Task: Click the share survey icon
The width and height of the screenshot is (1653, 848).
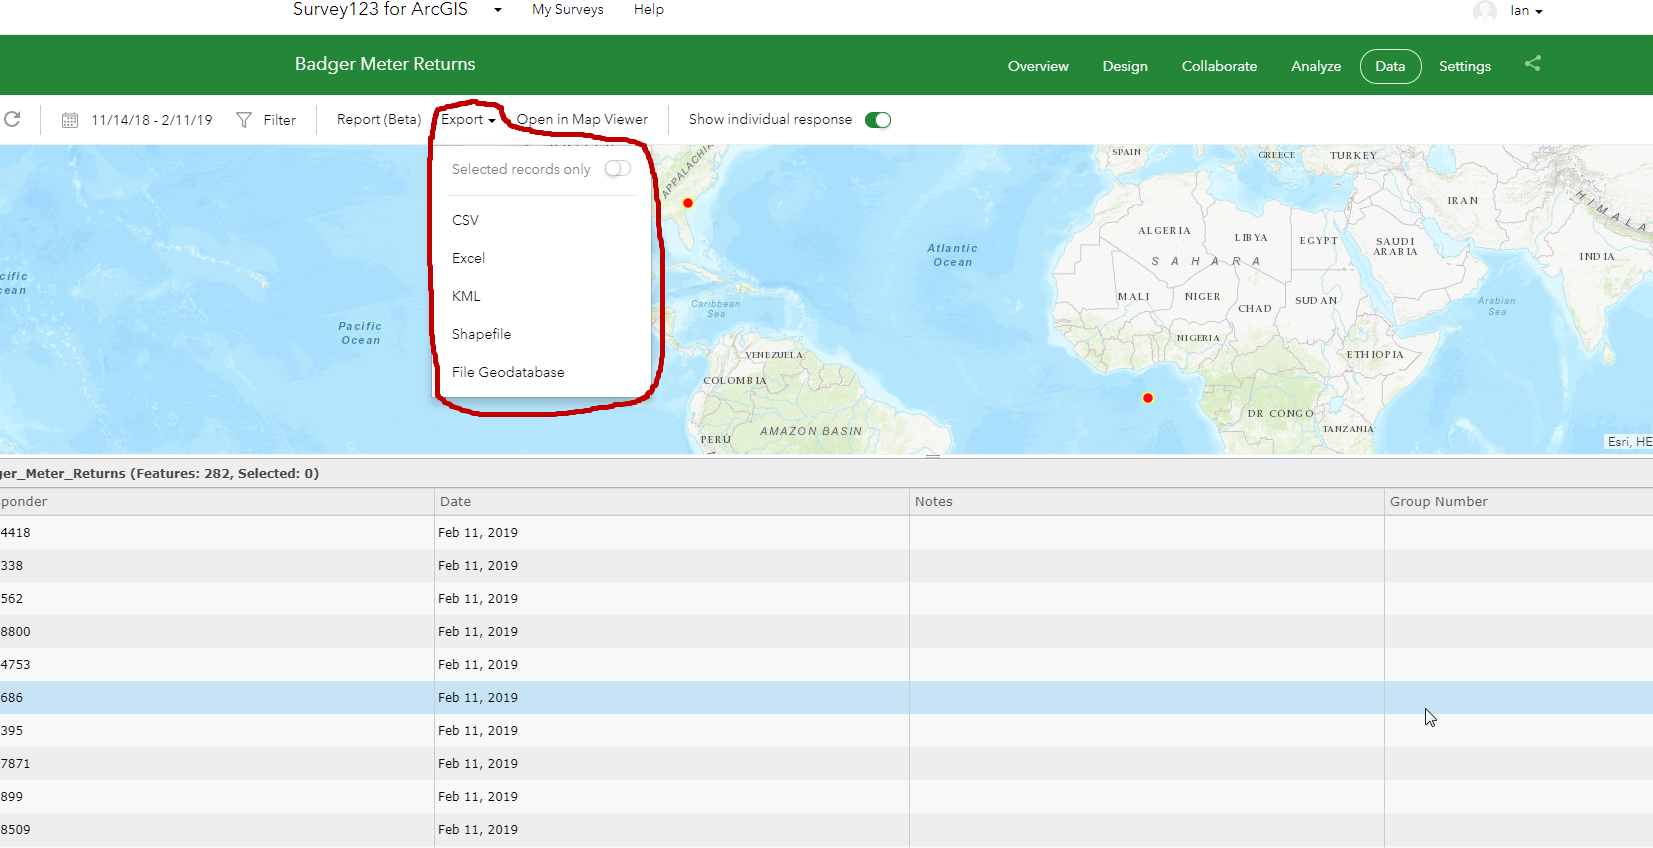Action: point(1532,64)
